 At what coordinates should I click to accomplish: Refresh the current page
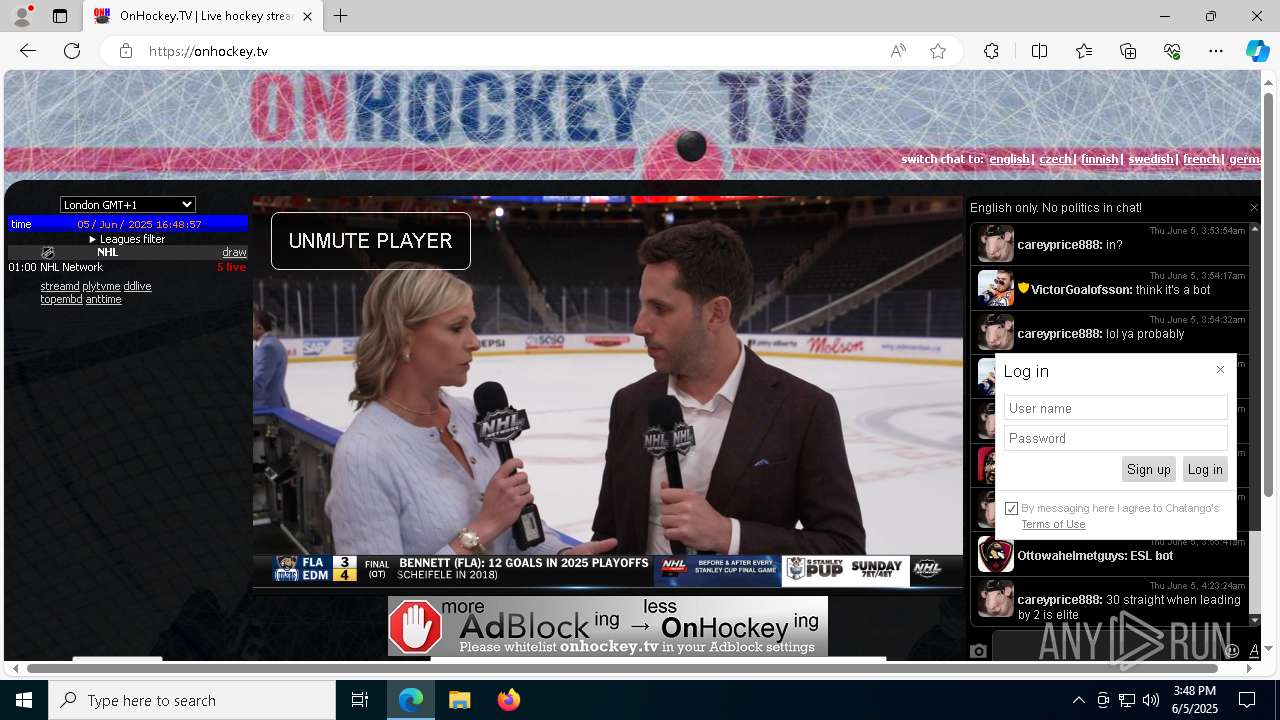[x=72, y=51]
